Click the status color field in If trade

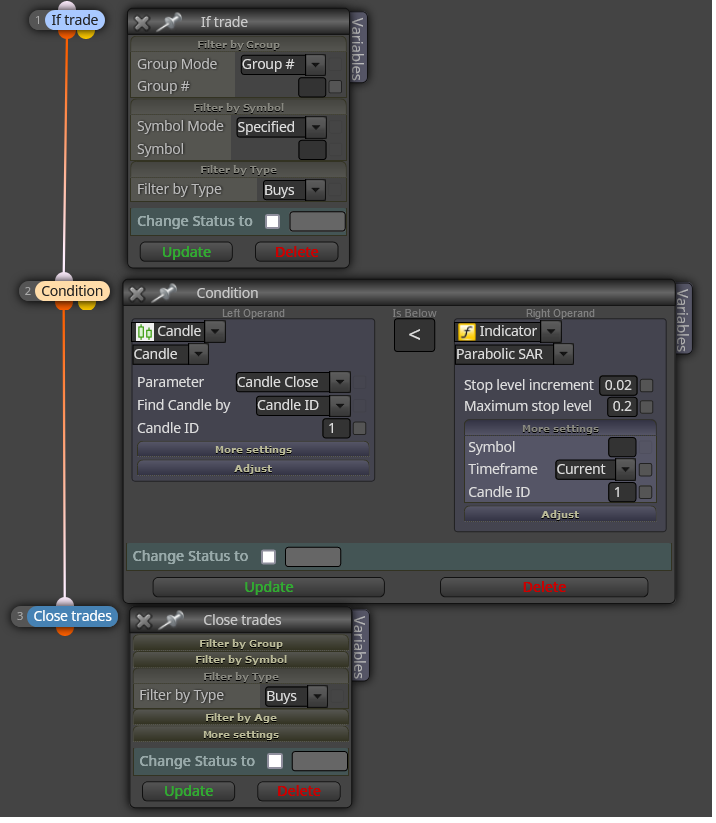pos(319,223)
